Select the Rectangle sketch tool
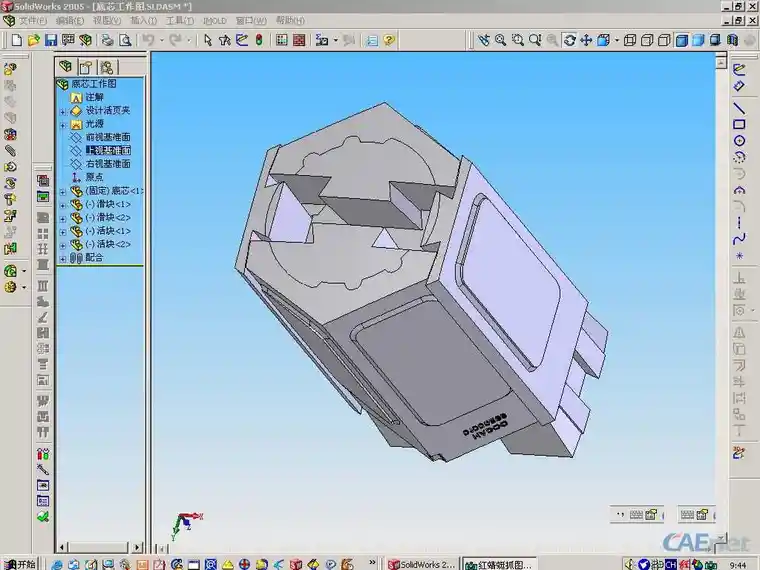Screen dimensions: 760x570 click(739, 124)
